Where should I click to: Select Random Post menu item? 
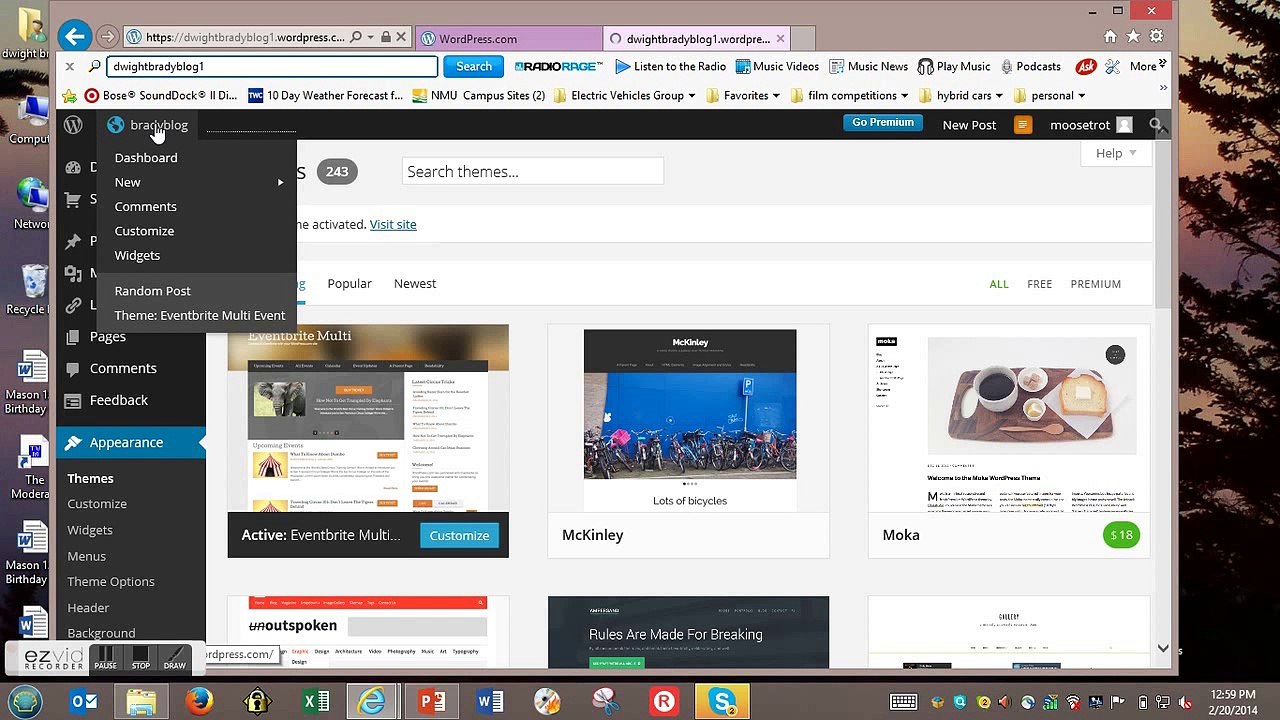click(x=152, y=291)
